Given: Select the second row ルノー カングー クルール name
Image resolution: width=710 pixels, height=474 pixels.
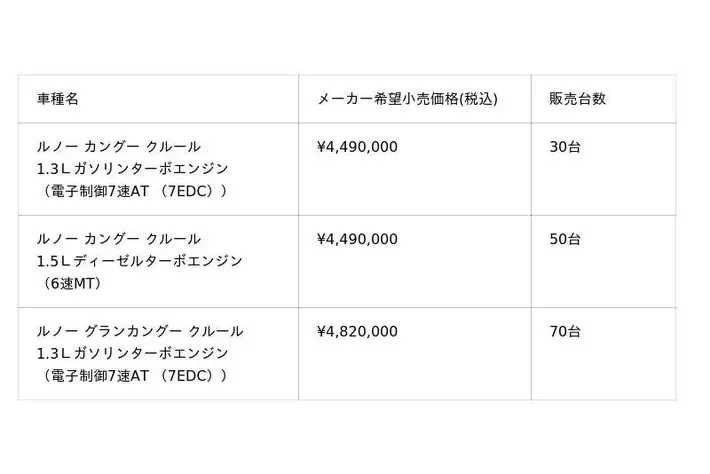Looking at the screenshot, I should tap(119, 239).
